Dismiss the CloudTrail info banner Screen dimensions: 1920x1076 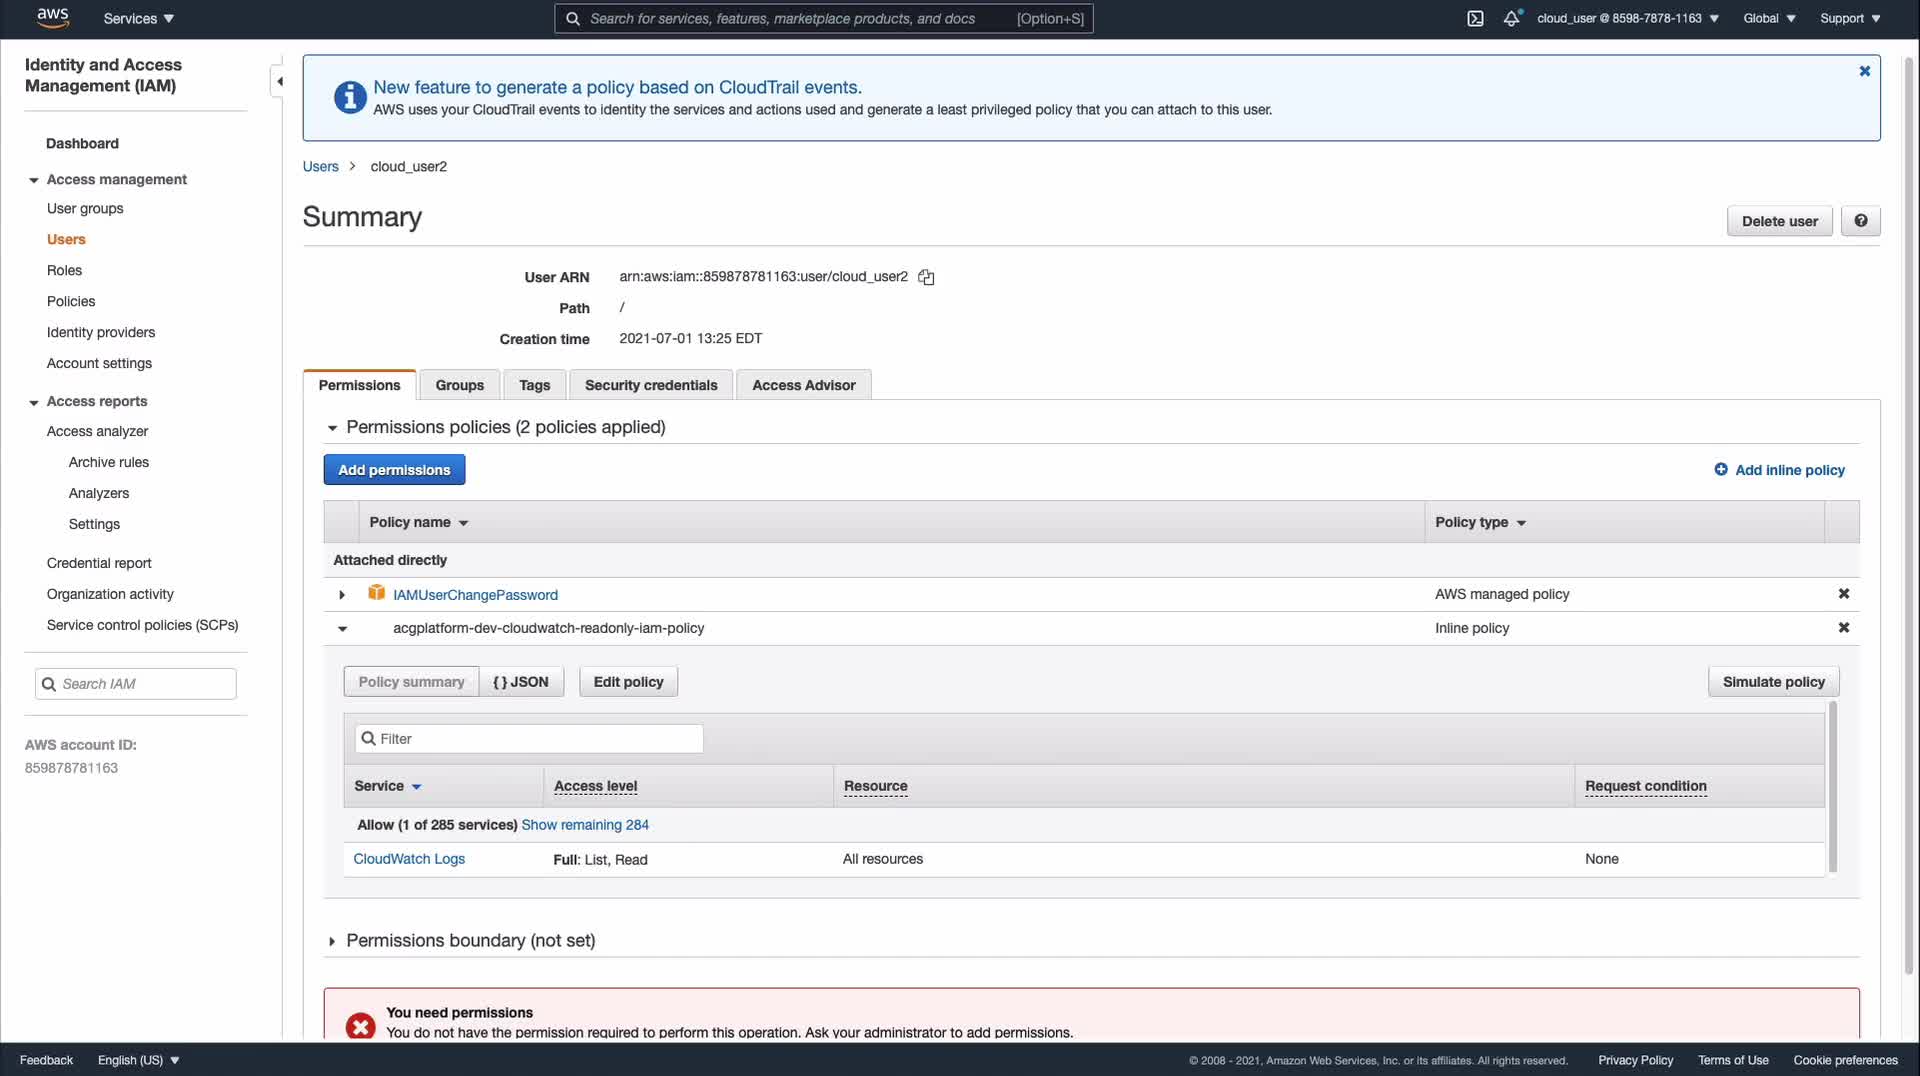point(1864,71)
